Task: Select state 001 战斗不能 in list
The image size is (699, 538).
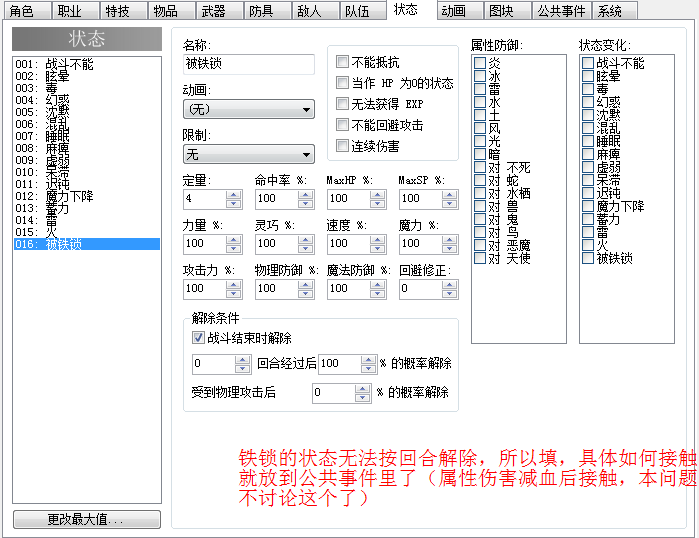Action: point(86,64)
